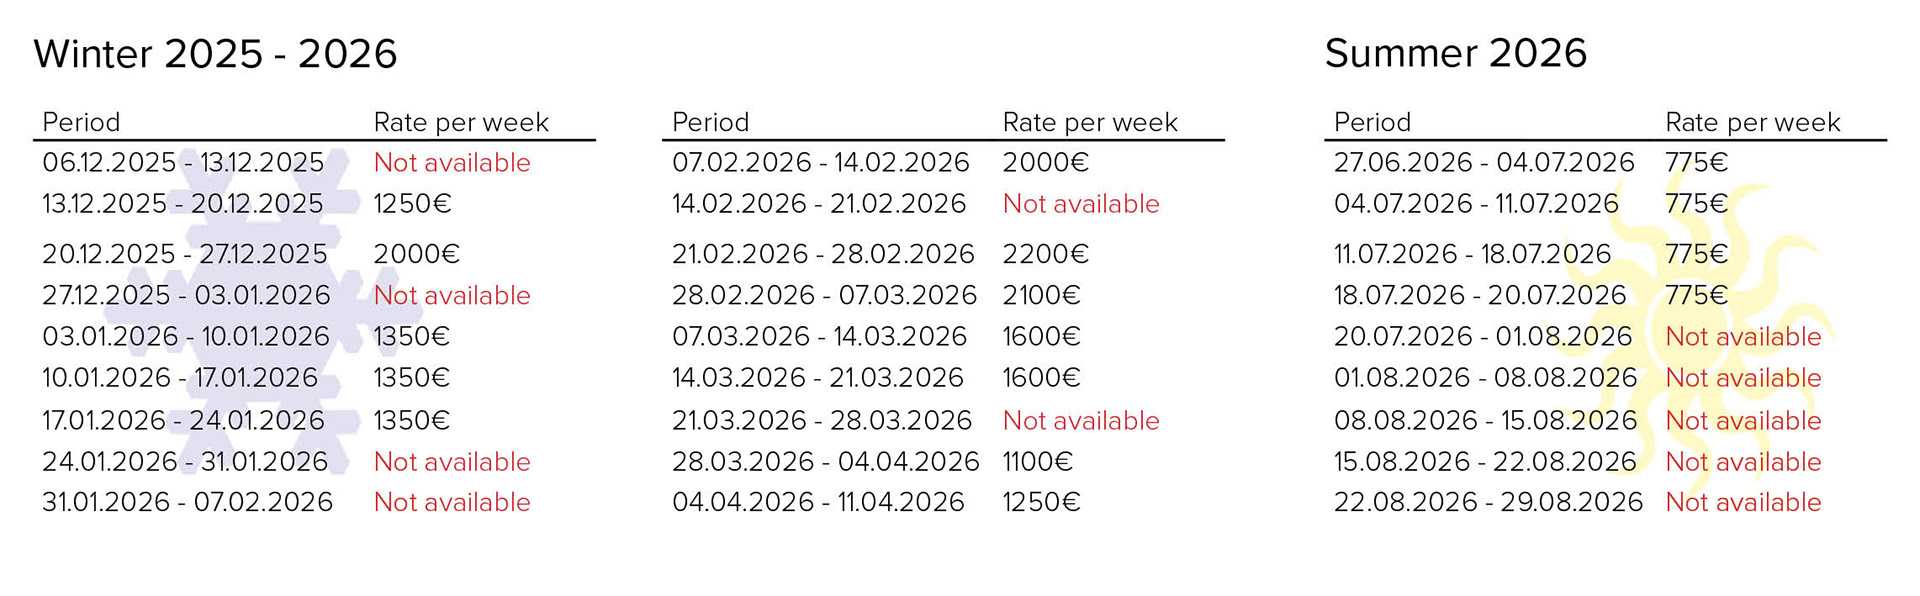Image resolution: width=1920 pixels, height=596 pixels.
Task: Click the 1350€ rate for 10.01.2026 week
Action: 411,378
